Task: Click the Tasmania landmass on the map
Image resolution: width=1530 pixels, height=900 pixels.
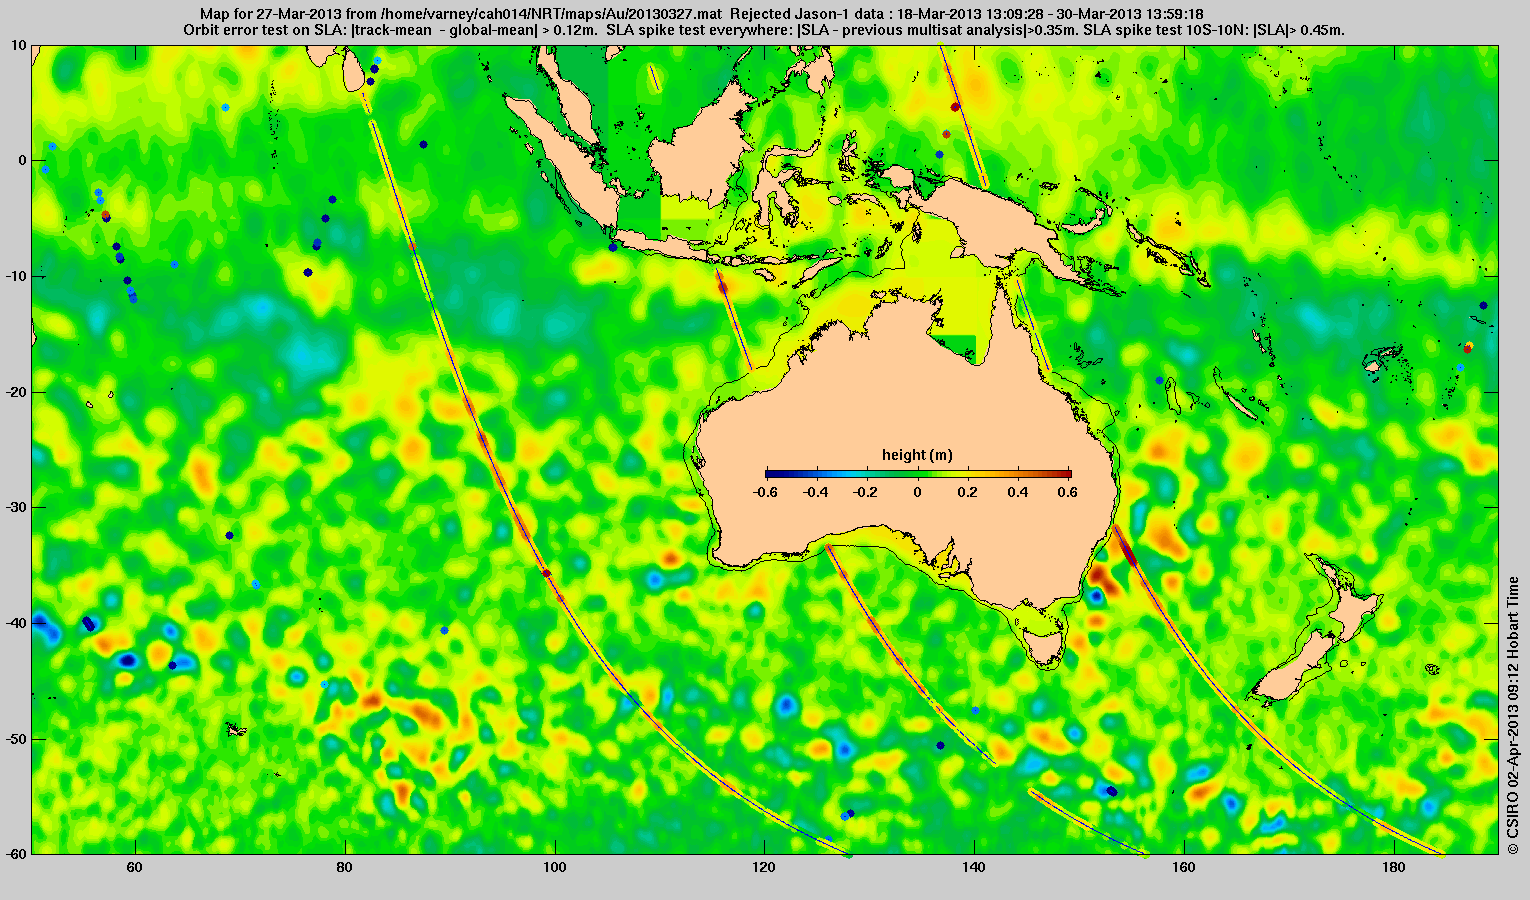Action: [x=1046, y=646]
